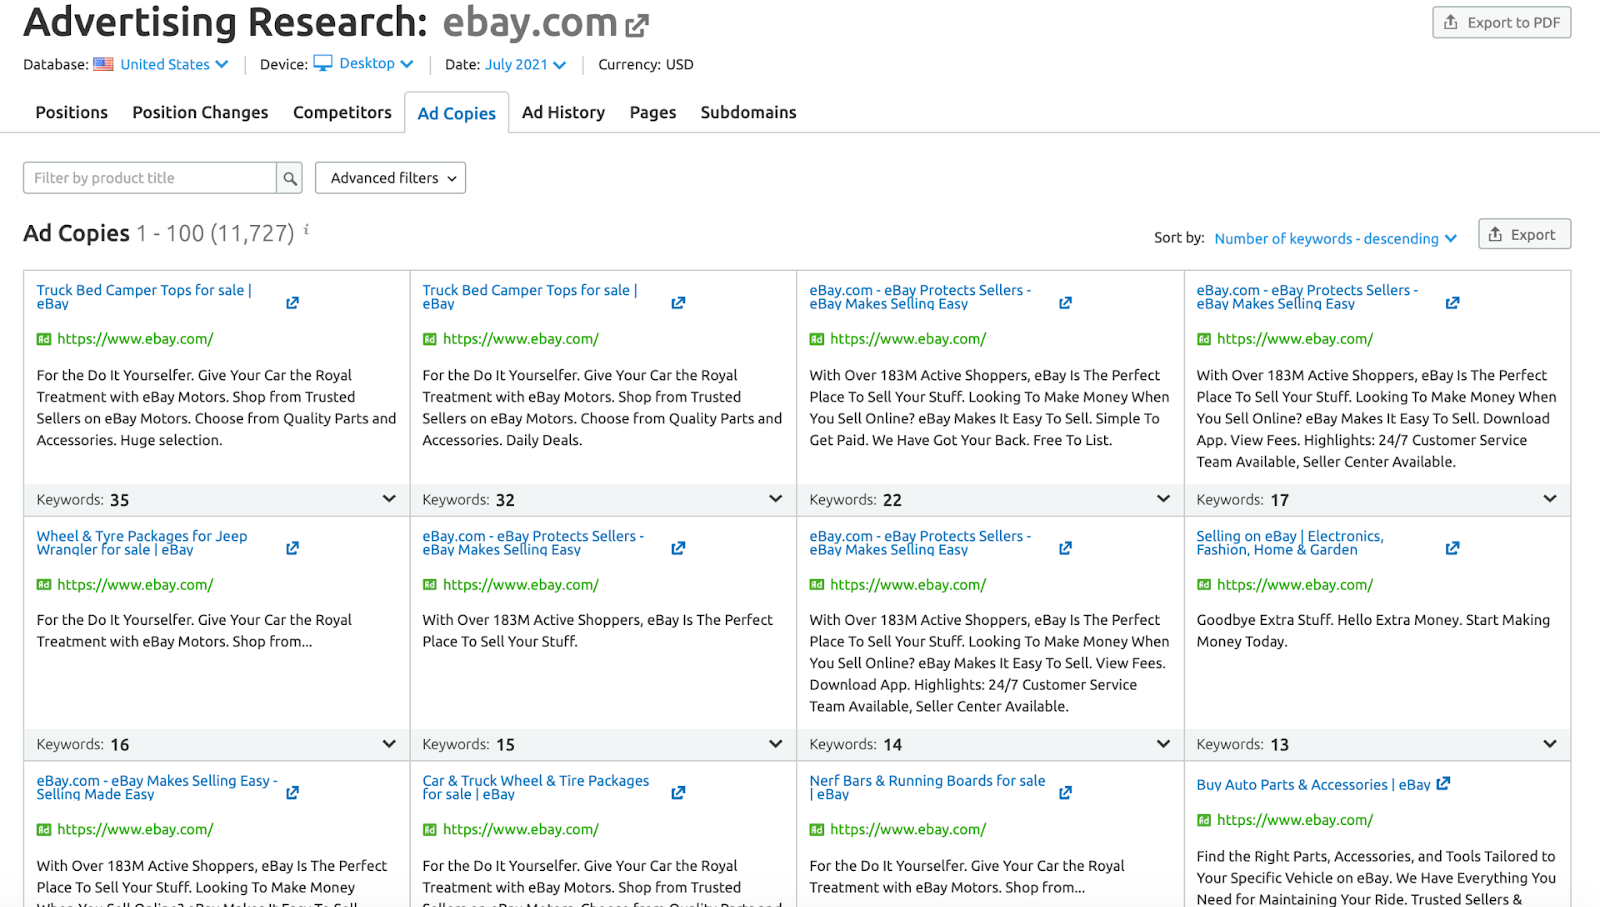Click the ebay.com domain name in the heading

click(530, 22)
